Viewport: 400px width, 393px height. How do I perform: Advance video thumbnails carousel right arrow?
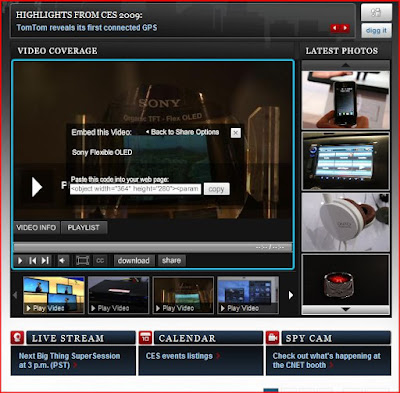point(291,295)
